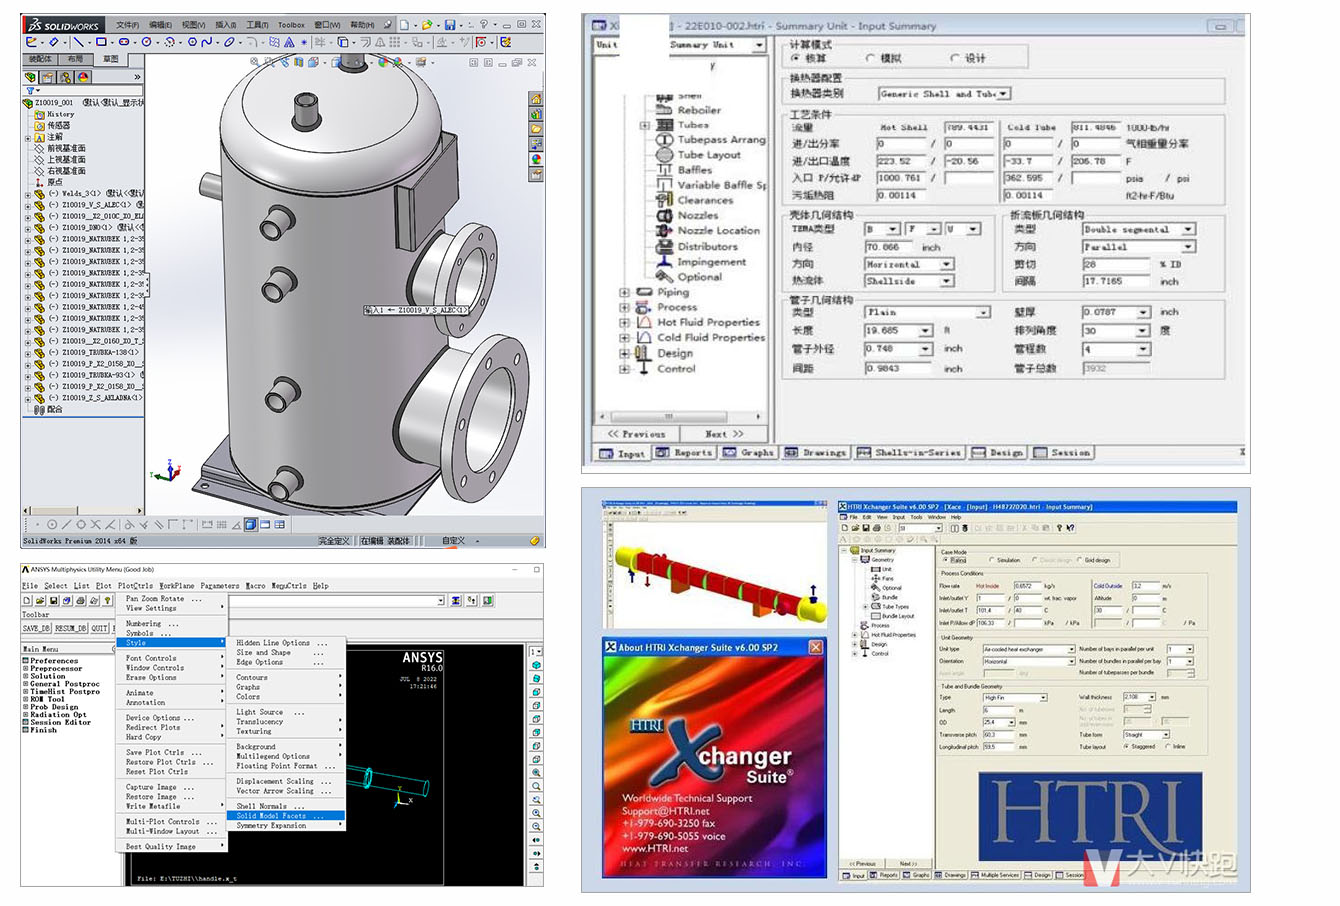Viewport: 1340px width, 906px height.
Task: Select the SolidWorks line sketch tool
Action: tap(77, 43)
